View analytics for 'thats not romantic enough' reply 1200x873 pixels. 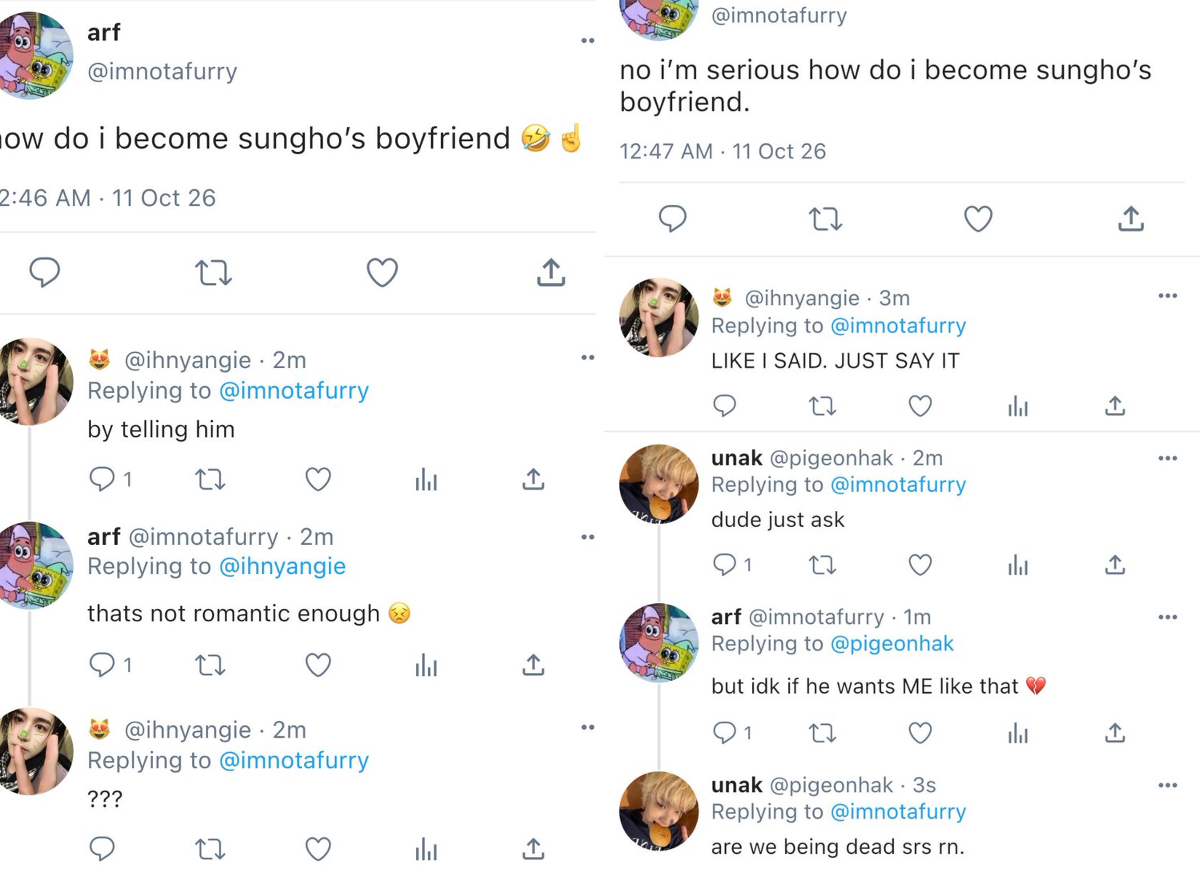(426, 665)
